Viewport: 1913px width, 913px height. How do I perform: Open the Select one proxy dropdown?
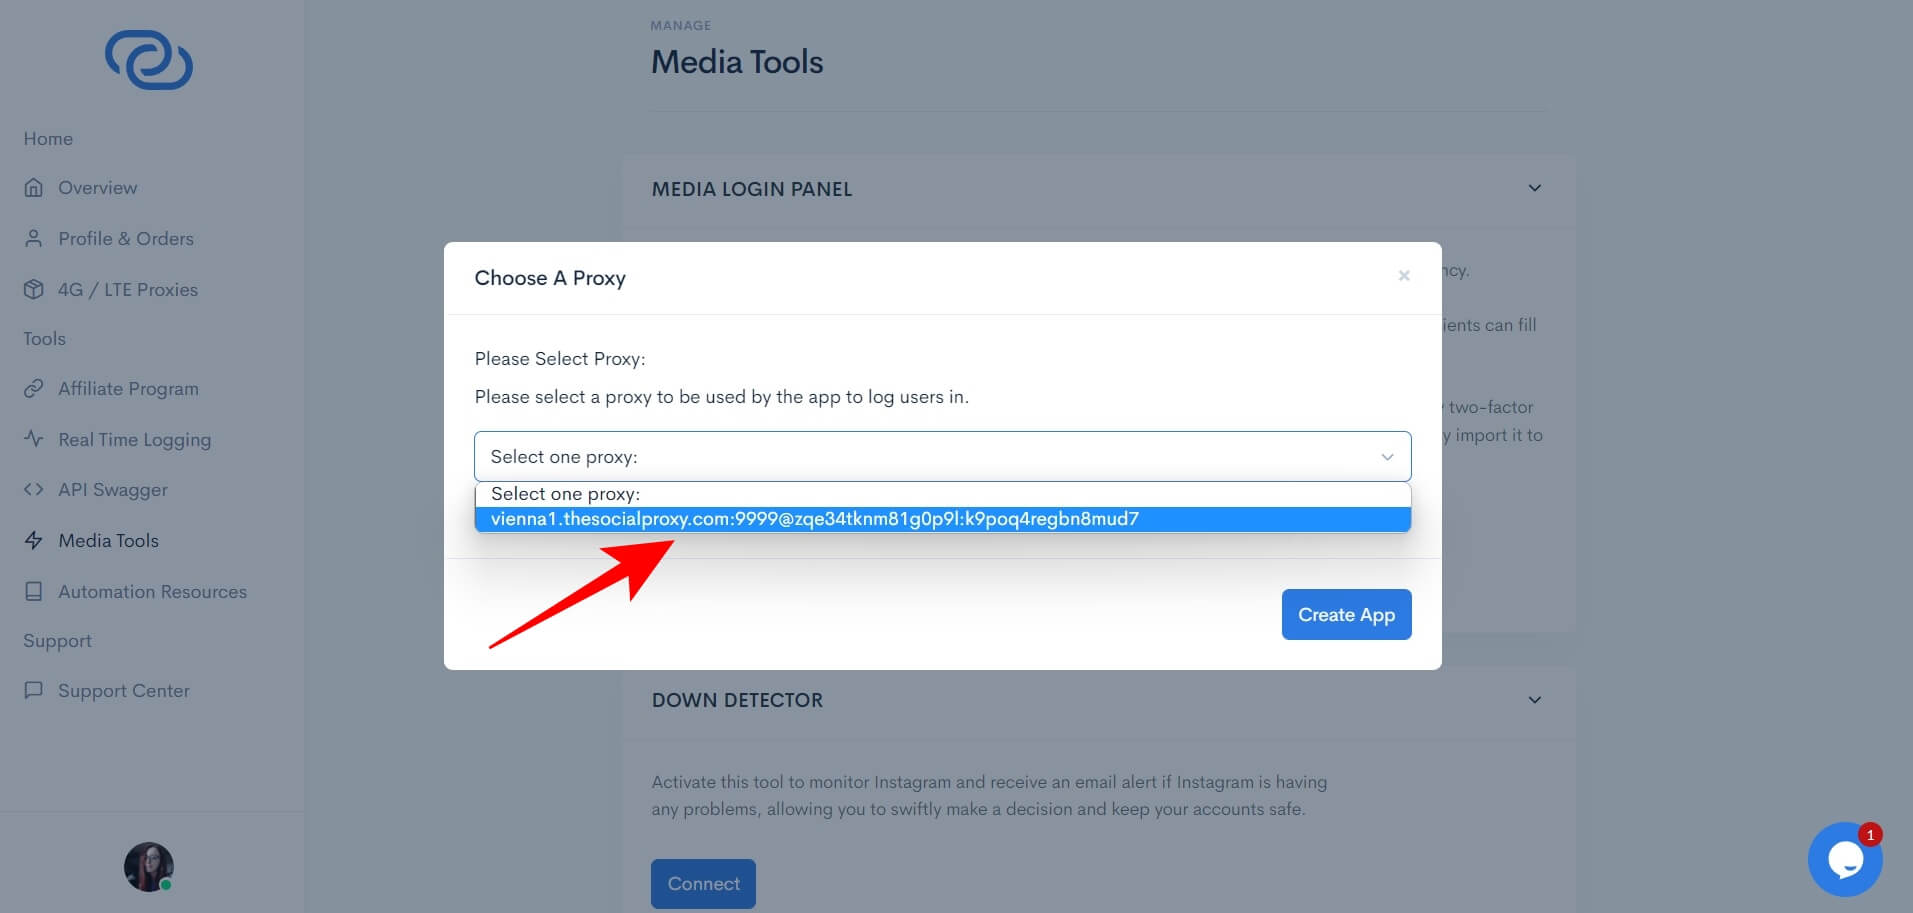coord(941,456)
